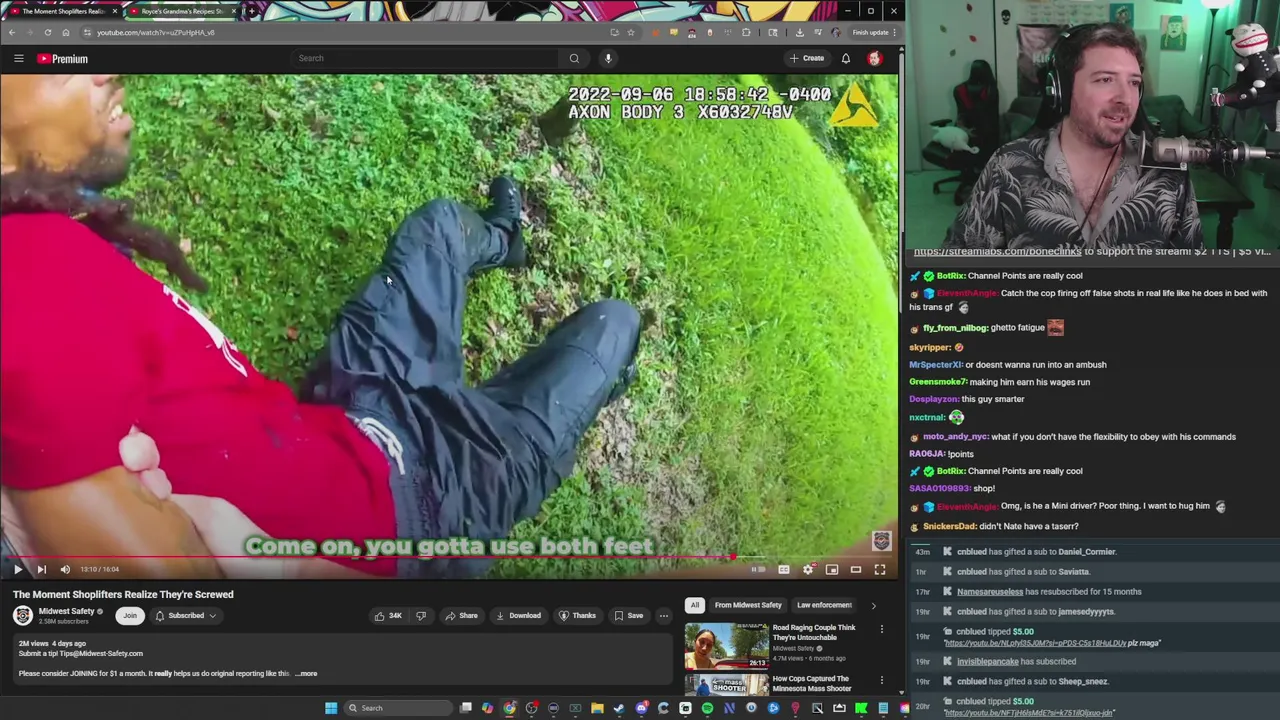This screenshot has width=1280, height=720.
Task: Open Steam from the taskbar
Action: (x=619, y=708)
